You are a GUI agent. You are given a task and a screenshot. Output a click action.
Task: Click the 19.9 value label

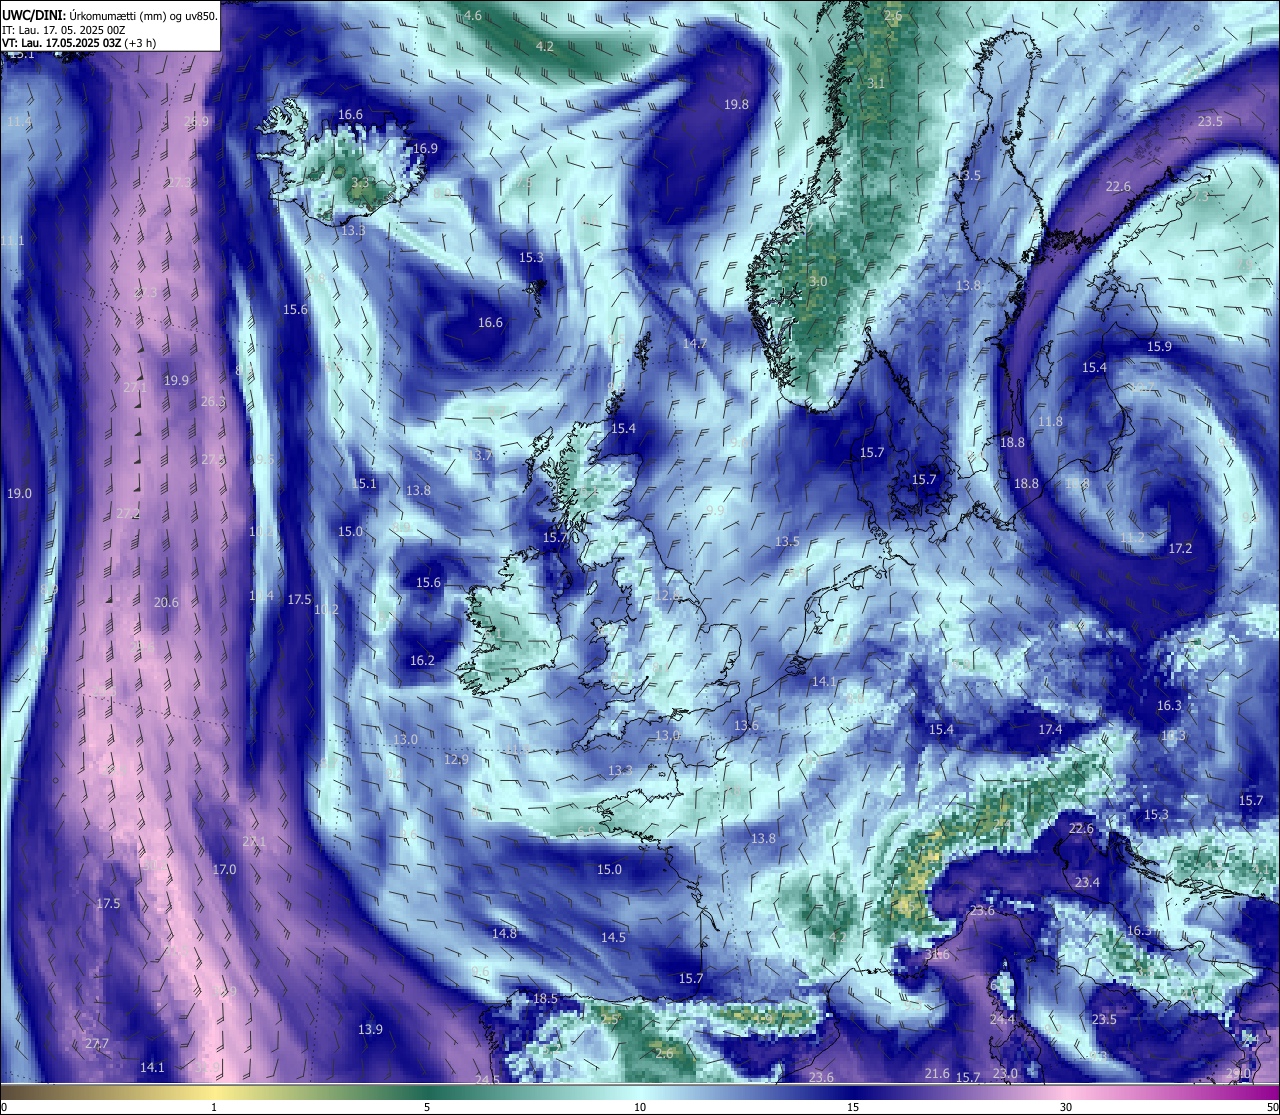coord(176,380)
